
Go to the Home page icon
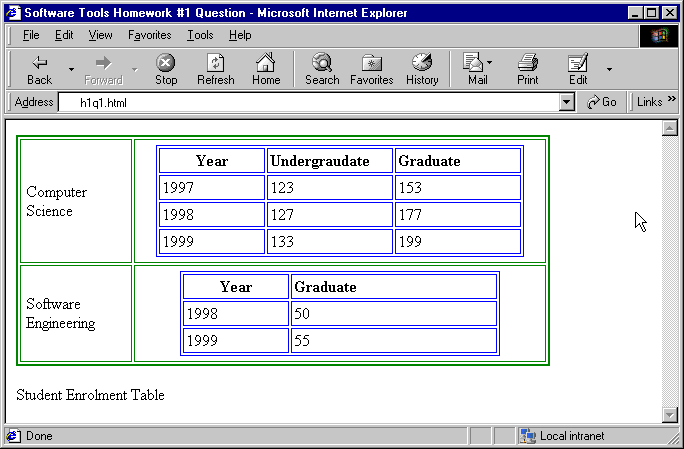point(266,62)
